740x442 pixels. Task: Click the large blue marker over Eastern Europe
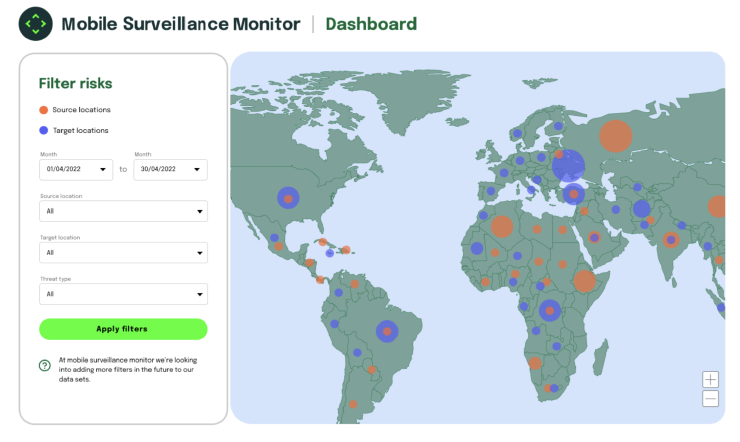point(569,165)
